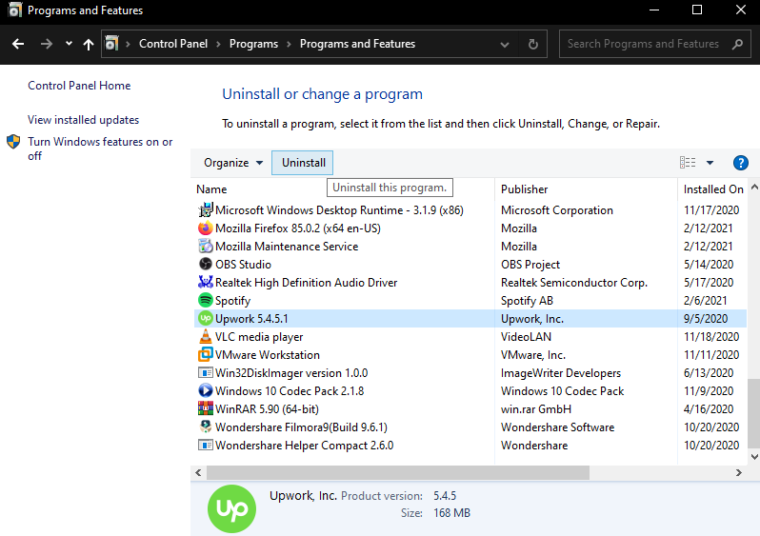The height and width of the screenshot is (536, 760).
Task: Click Programs in the breadcrumb path
Action: [x=253, y=44]
